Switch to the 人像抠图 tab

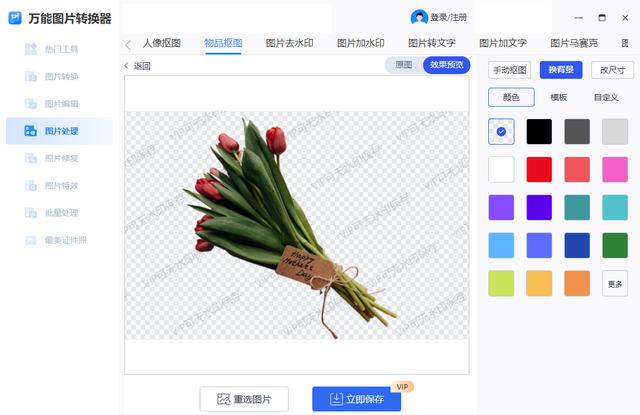[162, 43]
